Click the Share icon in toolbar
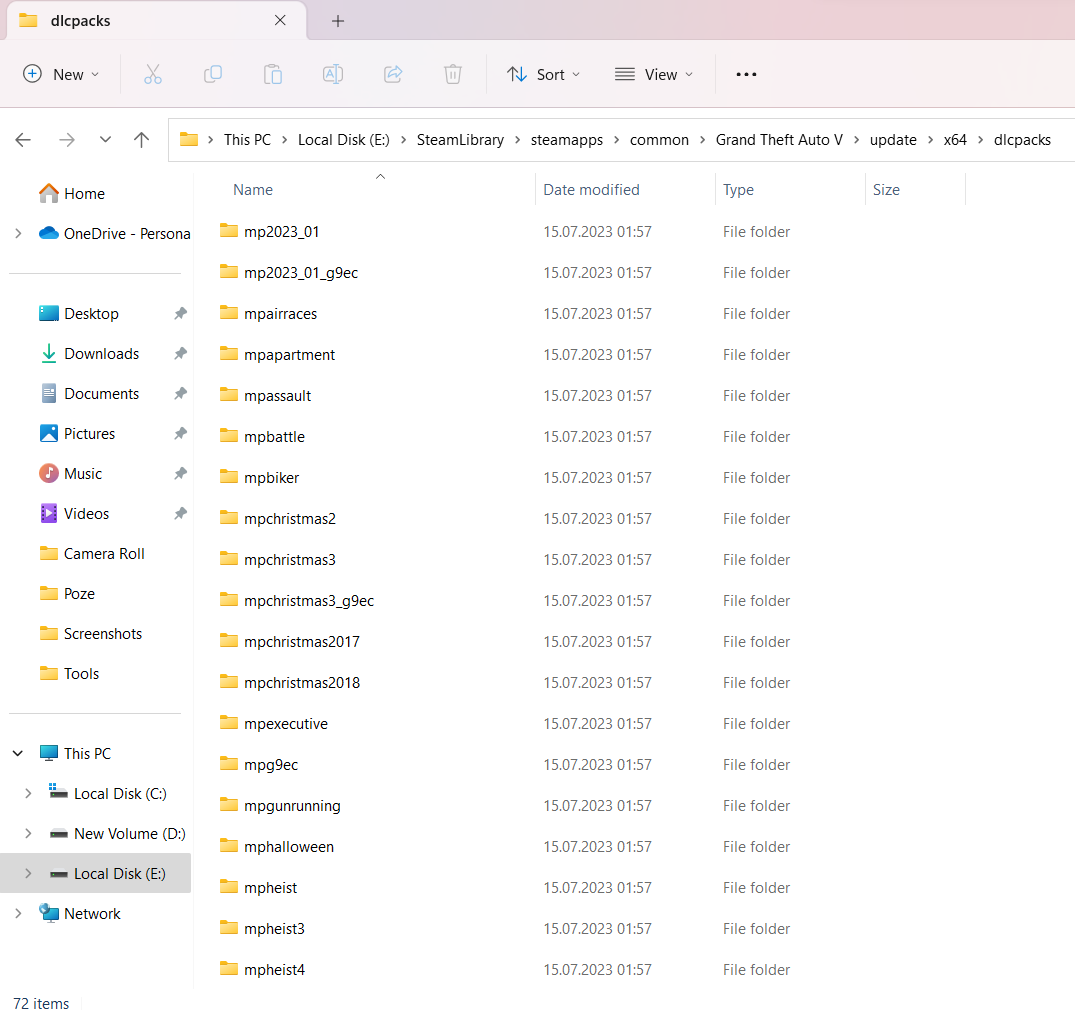Screen dimensions: 1075x1016 pyautogui.click(x=393, y=74)
